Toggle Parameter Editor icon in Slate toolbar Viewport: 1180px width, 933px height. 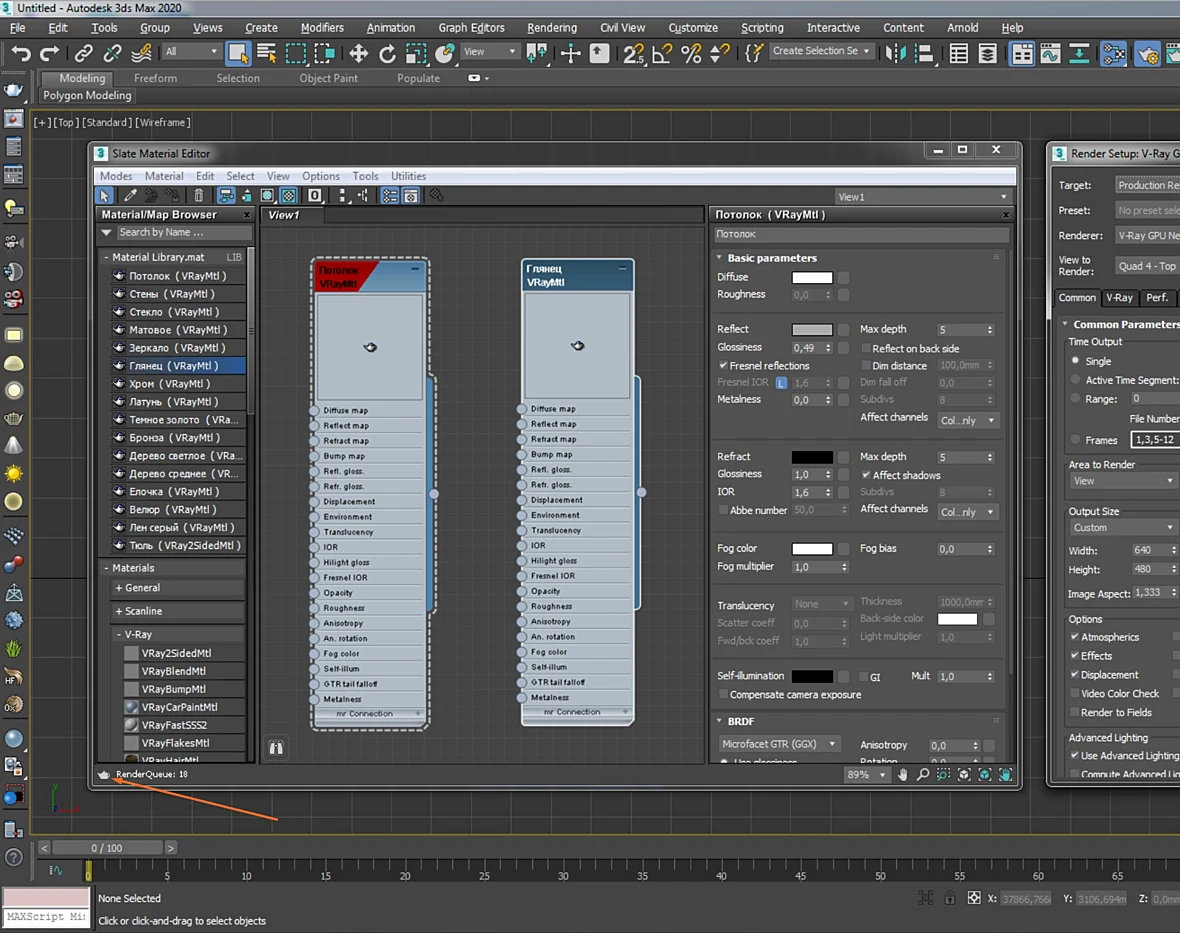tap(411, 196)
